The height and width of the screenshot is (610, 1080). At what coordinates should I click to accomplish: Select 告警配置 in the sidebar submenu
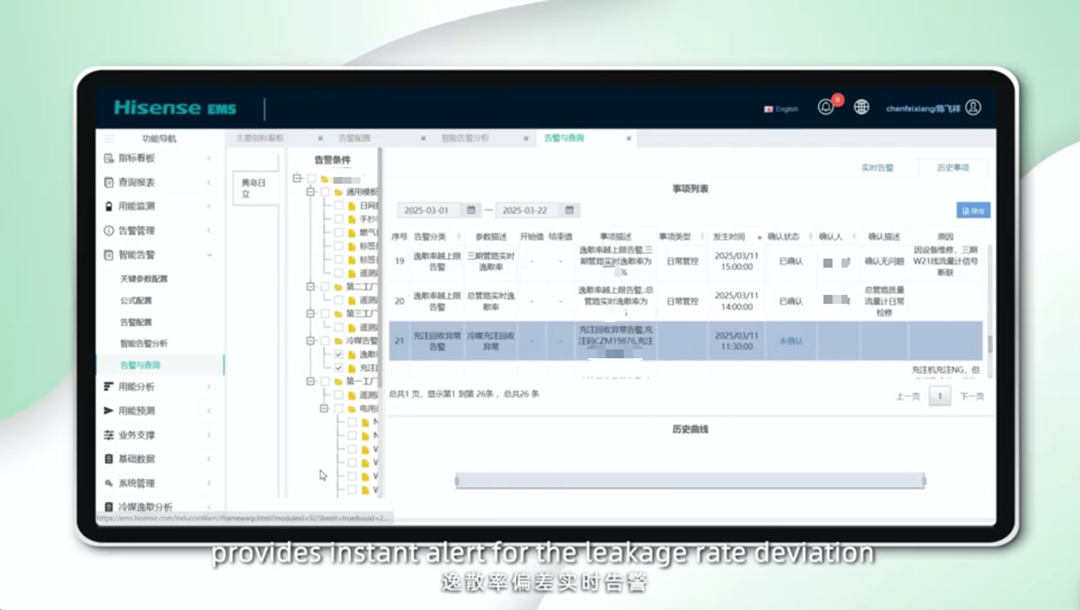(x=137, y=323)
